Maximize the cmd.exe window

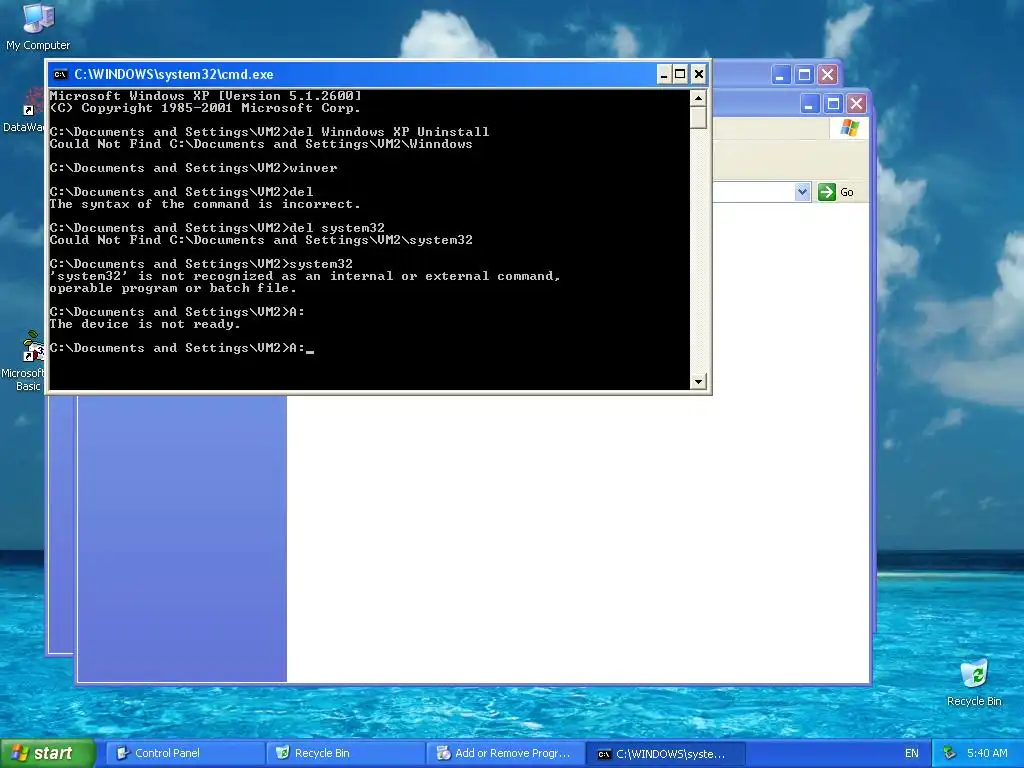click(x=680, y=74)
